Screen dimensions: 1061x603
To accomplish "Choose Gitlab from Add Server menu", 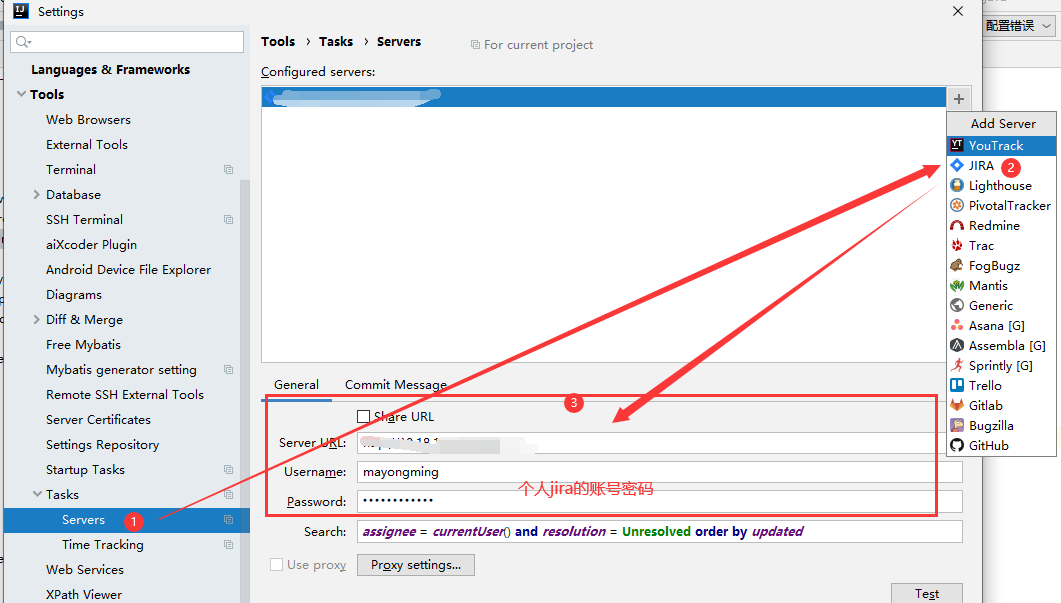I will click(x=1001, y=405).
